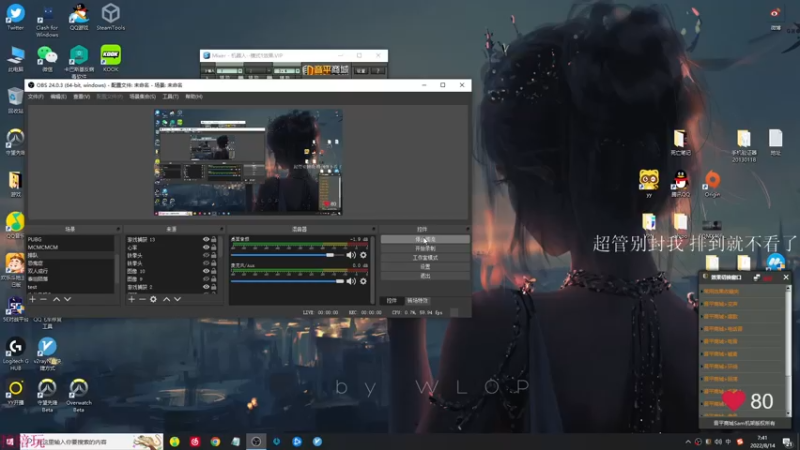Open source properties gear in Sources dock
The height and width of the screenshot is (450, 800).
pyautogui.click(x=153, y=299)
